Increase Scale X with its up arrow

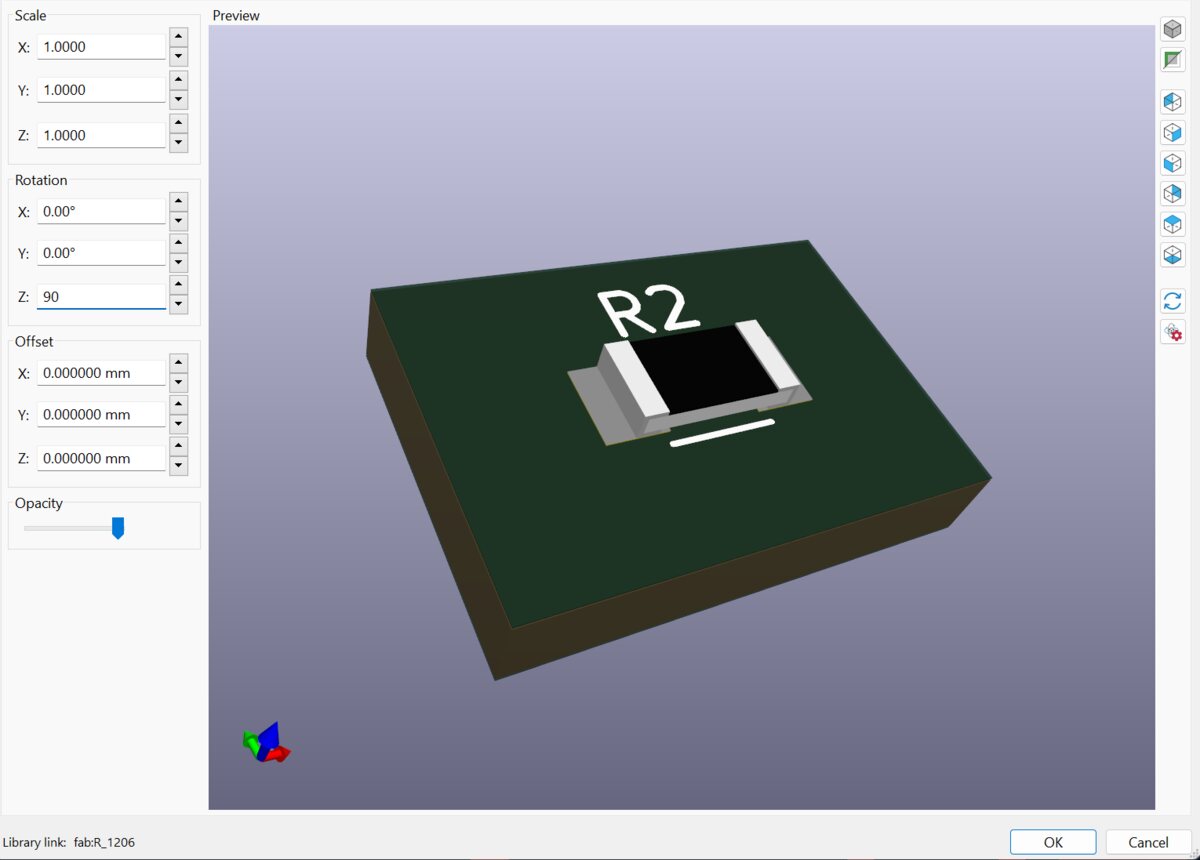pyautogui.click(x=178, y=38)
